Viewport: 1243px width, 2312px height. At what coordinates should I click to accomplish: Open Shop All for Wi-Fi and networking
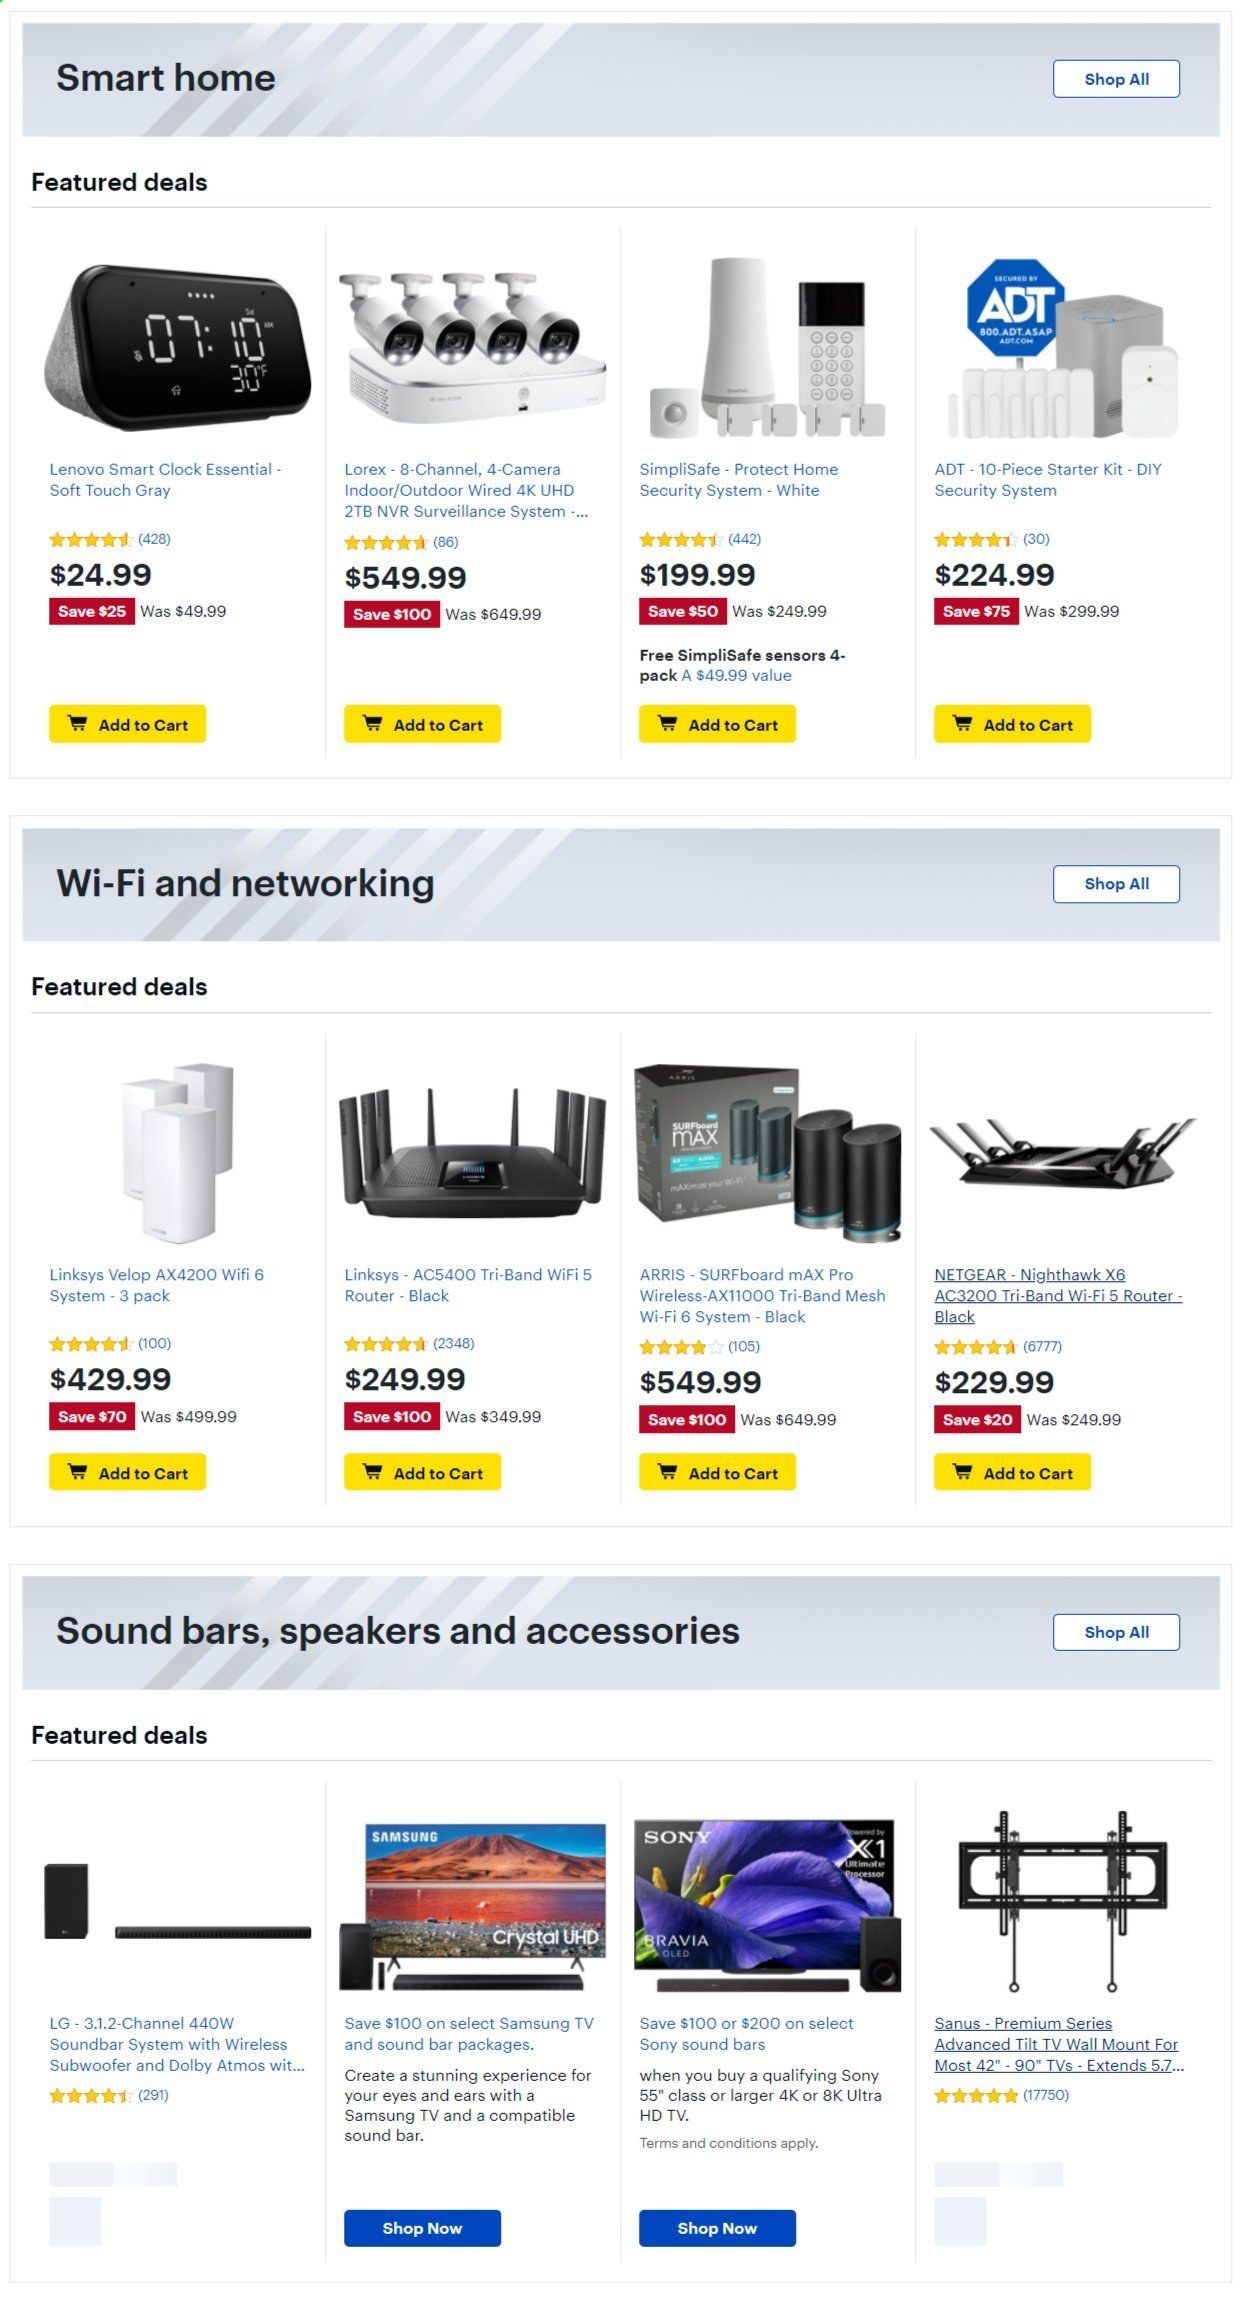tap(1116, 884)
